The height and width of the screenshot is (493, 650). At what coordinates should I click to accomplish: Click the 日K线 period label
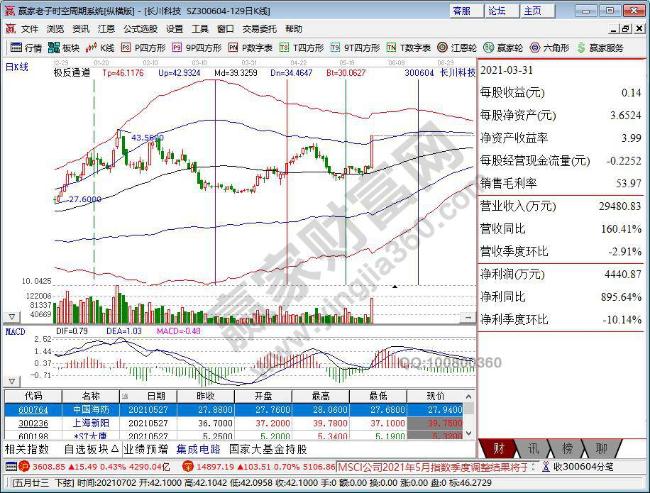(x=17, y=67)
